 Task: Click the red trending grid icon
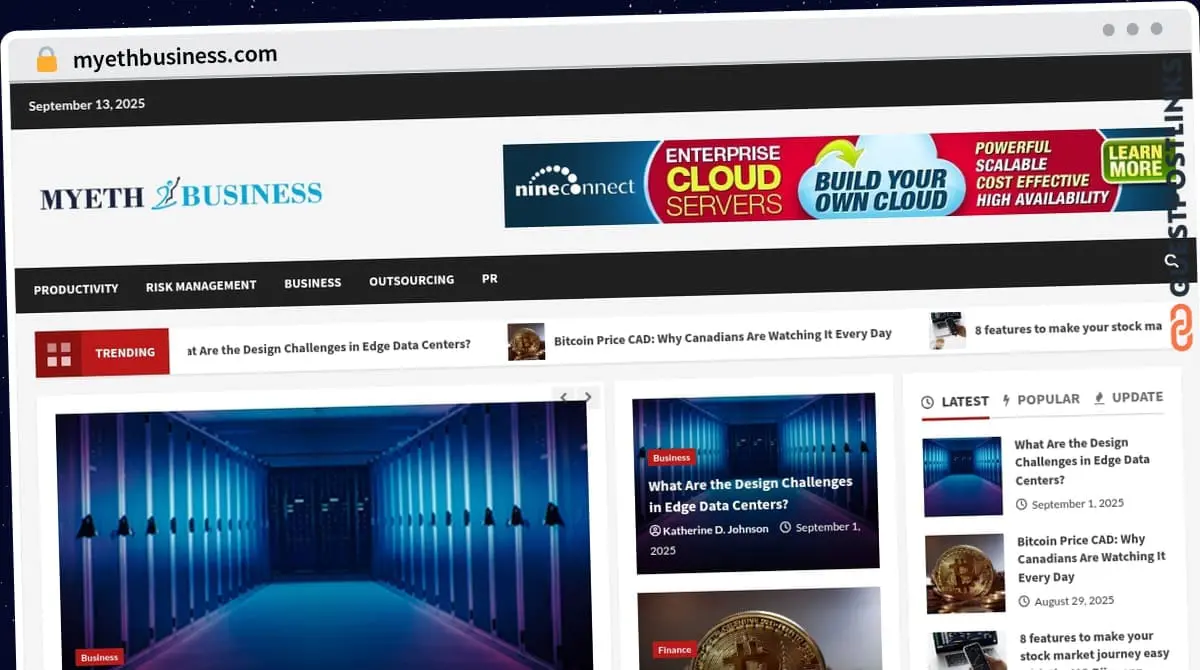coord(59,353)
